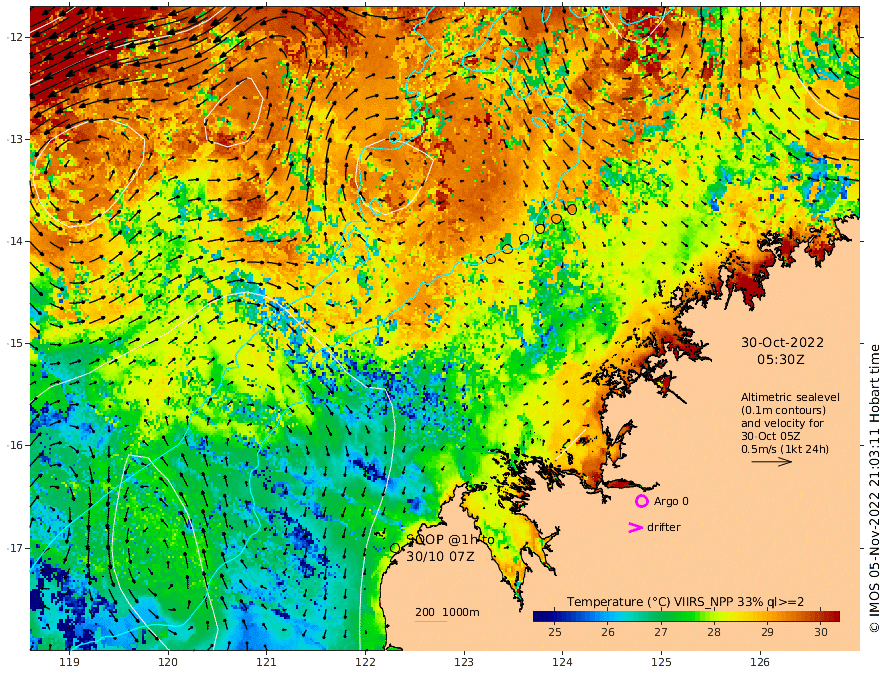The height and width of the screenshot is (680, 880).
Task: Click the 'SOOP @1h to' label
Action: click(451, 539)
